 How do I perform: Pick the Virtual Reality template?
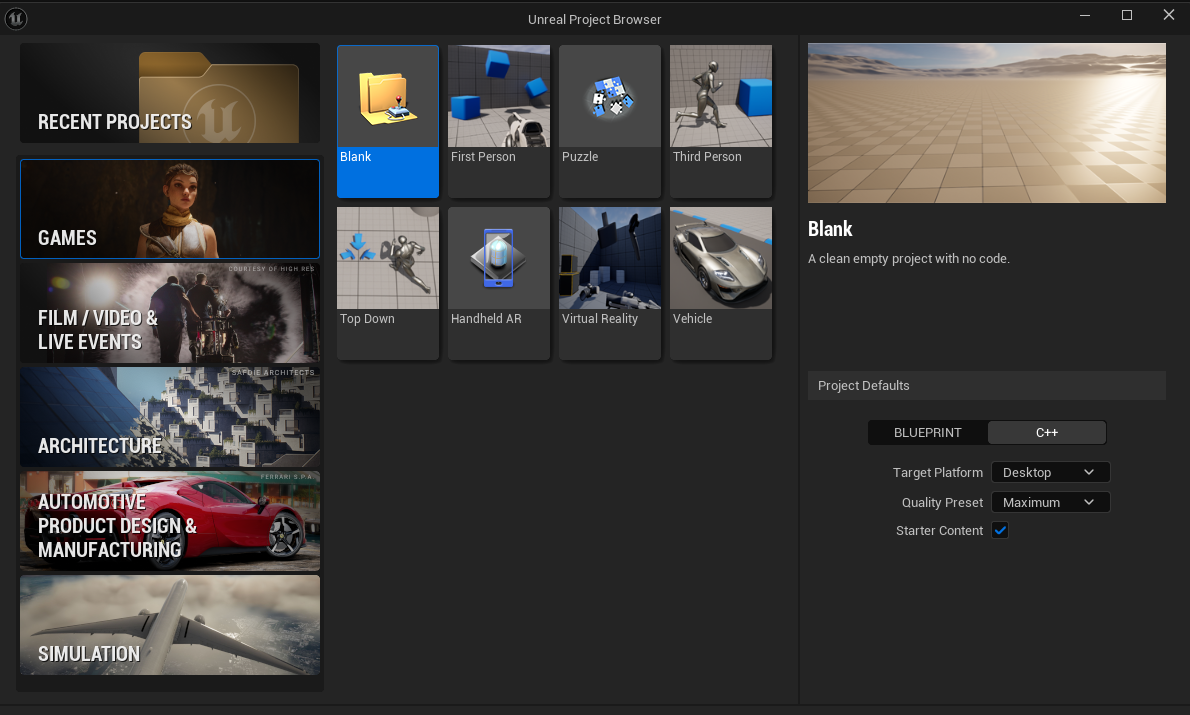pos(609,283)
